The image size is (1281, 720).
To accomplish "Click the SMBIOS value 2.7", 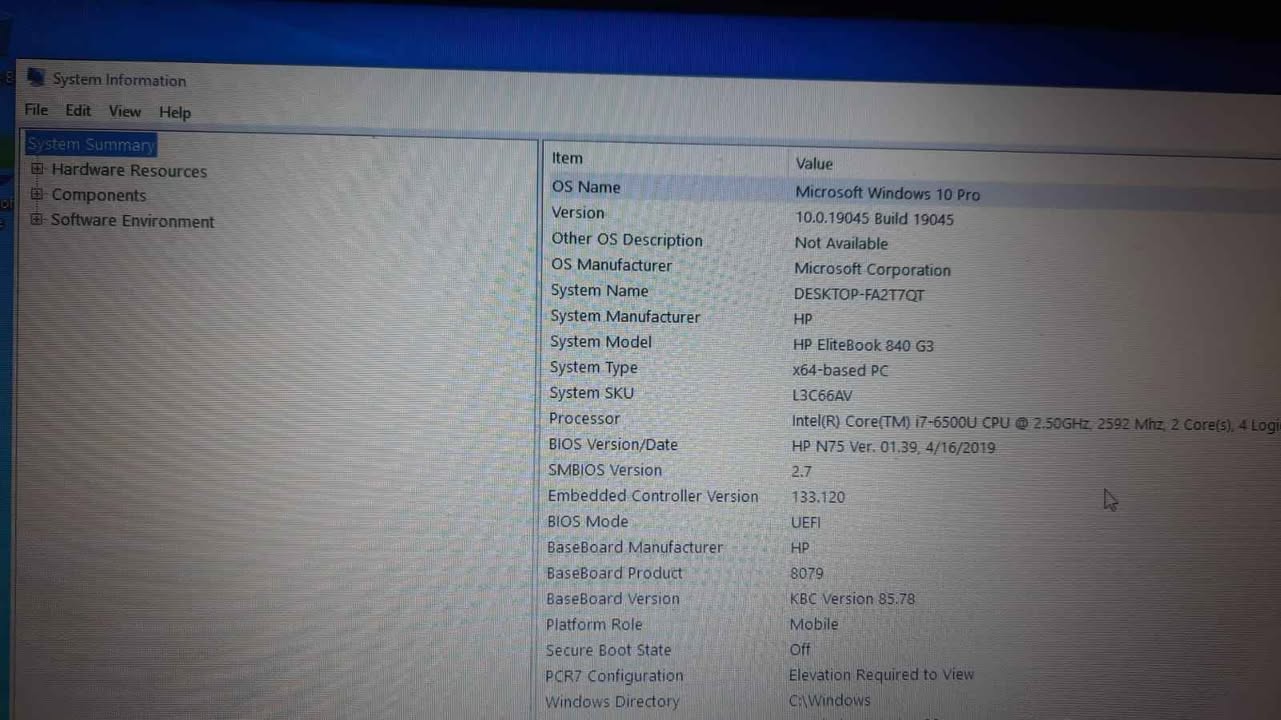I will click(x=801, y=472).
